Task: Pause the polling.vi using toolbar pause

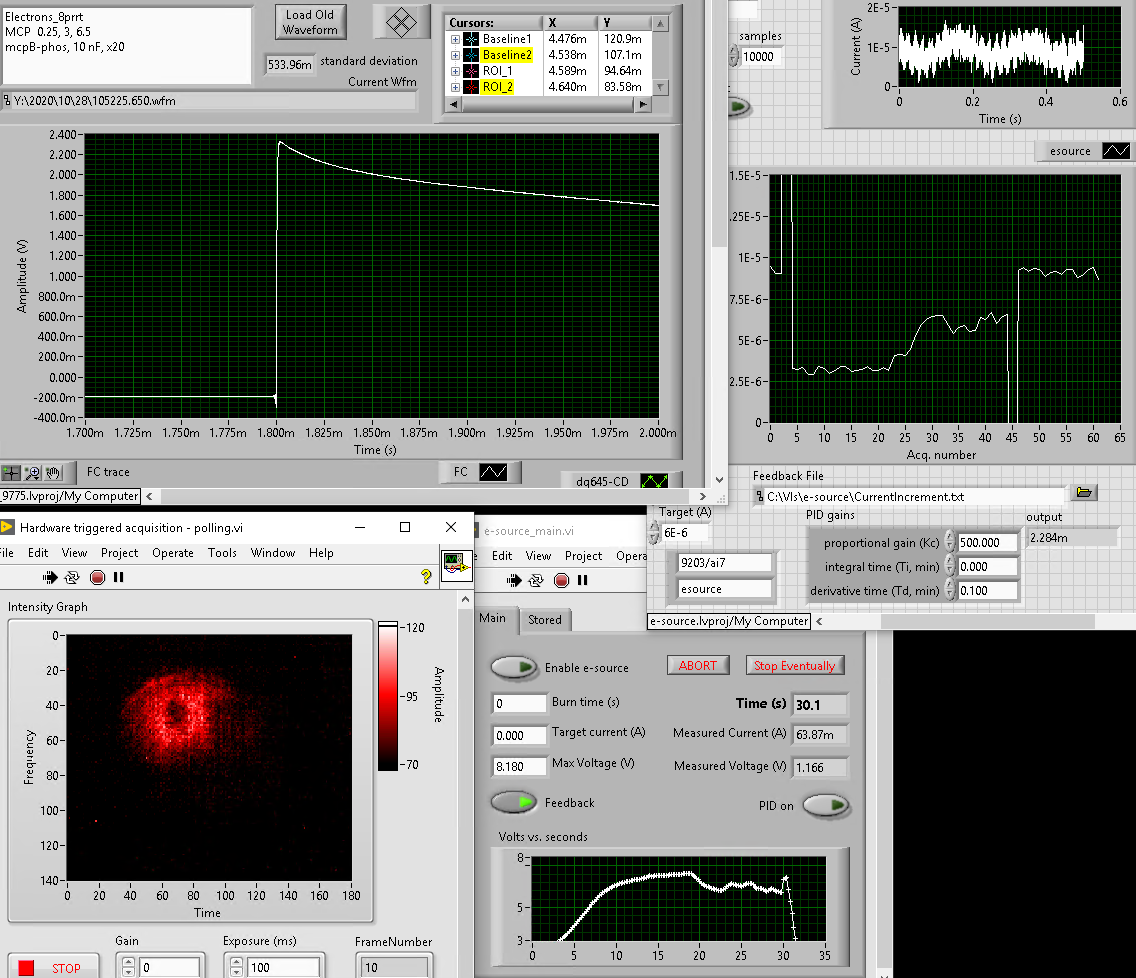Action: tap(119, 577)
